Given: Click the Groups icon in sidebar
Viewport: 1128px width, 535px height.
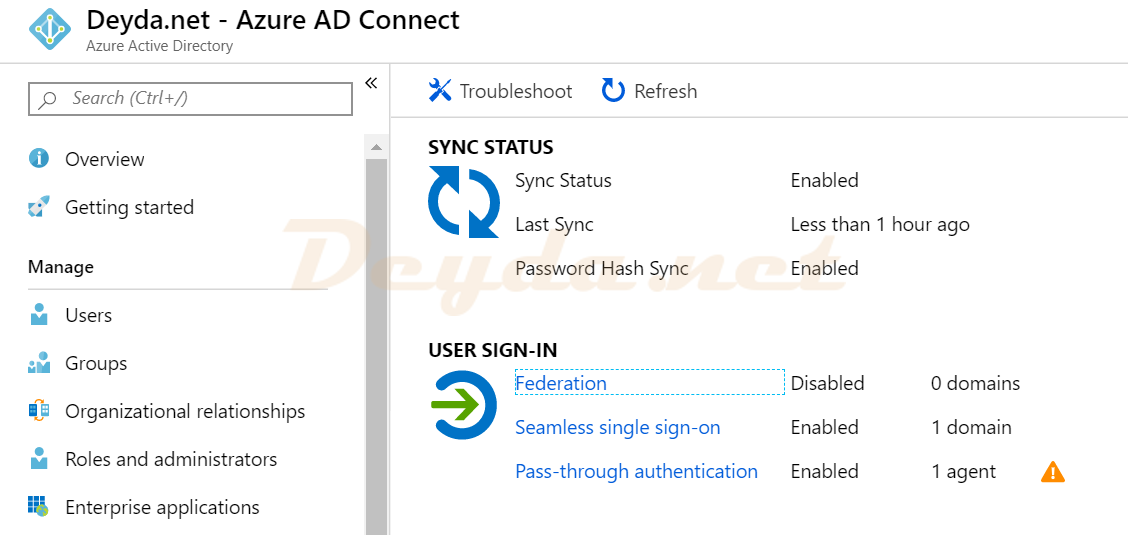Looking at the screenshot, I should coord(39,362).
